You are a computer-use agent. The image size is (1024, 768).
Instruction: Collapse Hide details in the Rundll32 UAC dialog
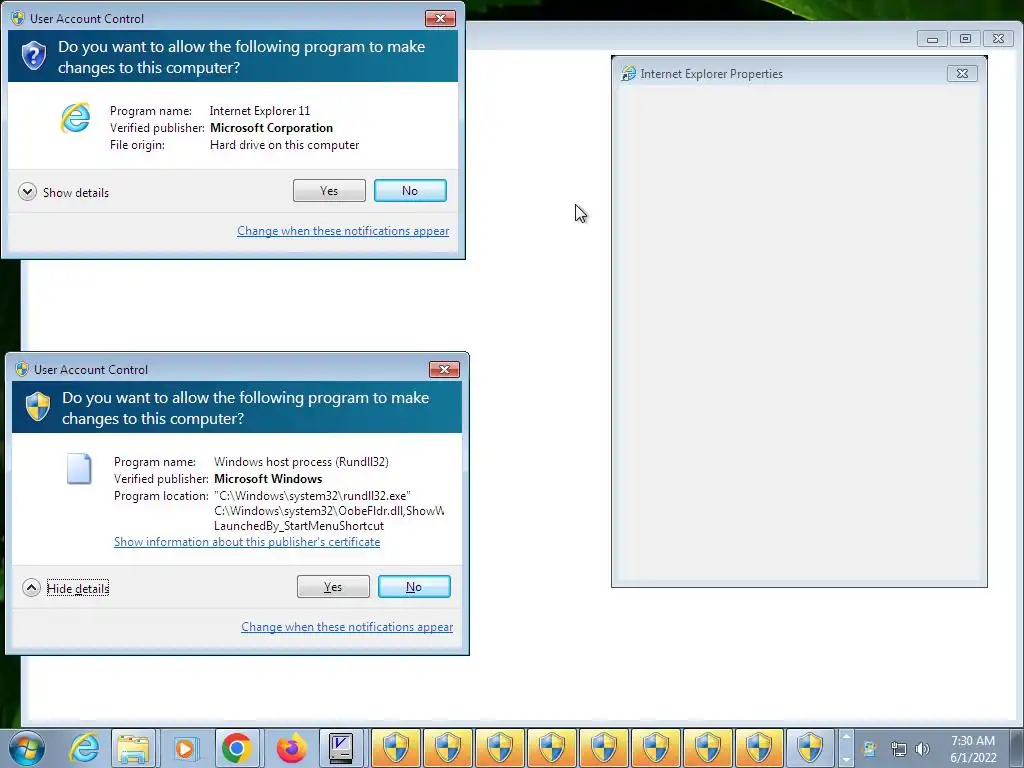pyautogui.click(x=66, y=588)
